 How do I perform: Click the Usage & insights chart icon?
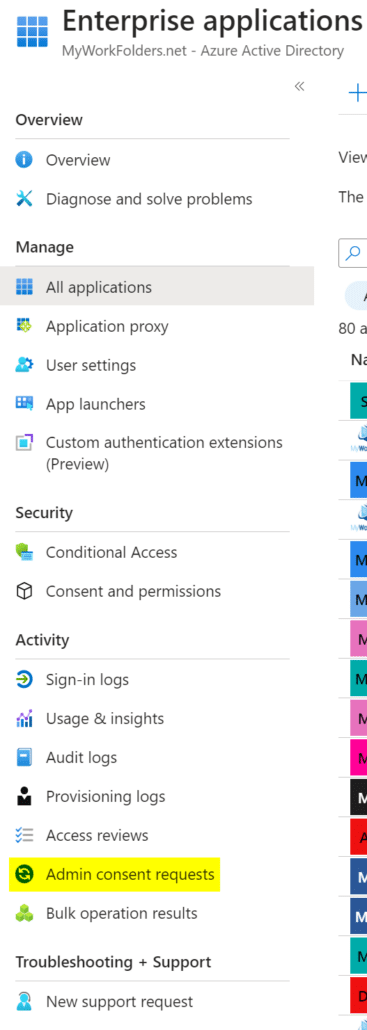(x=24, y=719)
